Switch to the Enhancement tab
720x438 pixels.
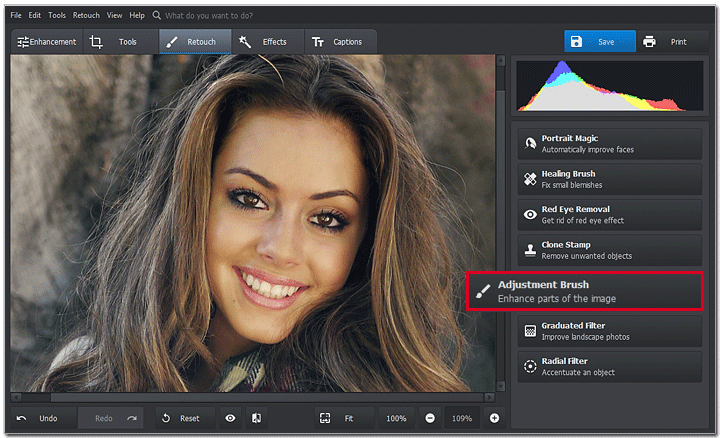47,42
